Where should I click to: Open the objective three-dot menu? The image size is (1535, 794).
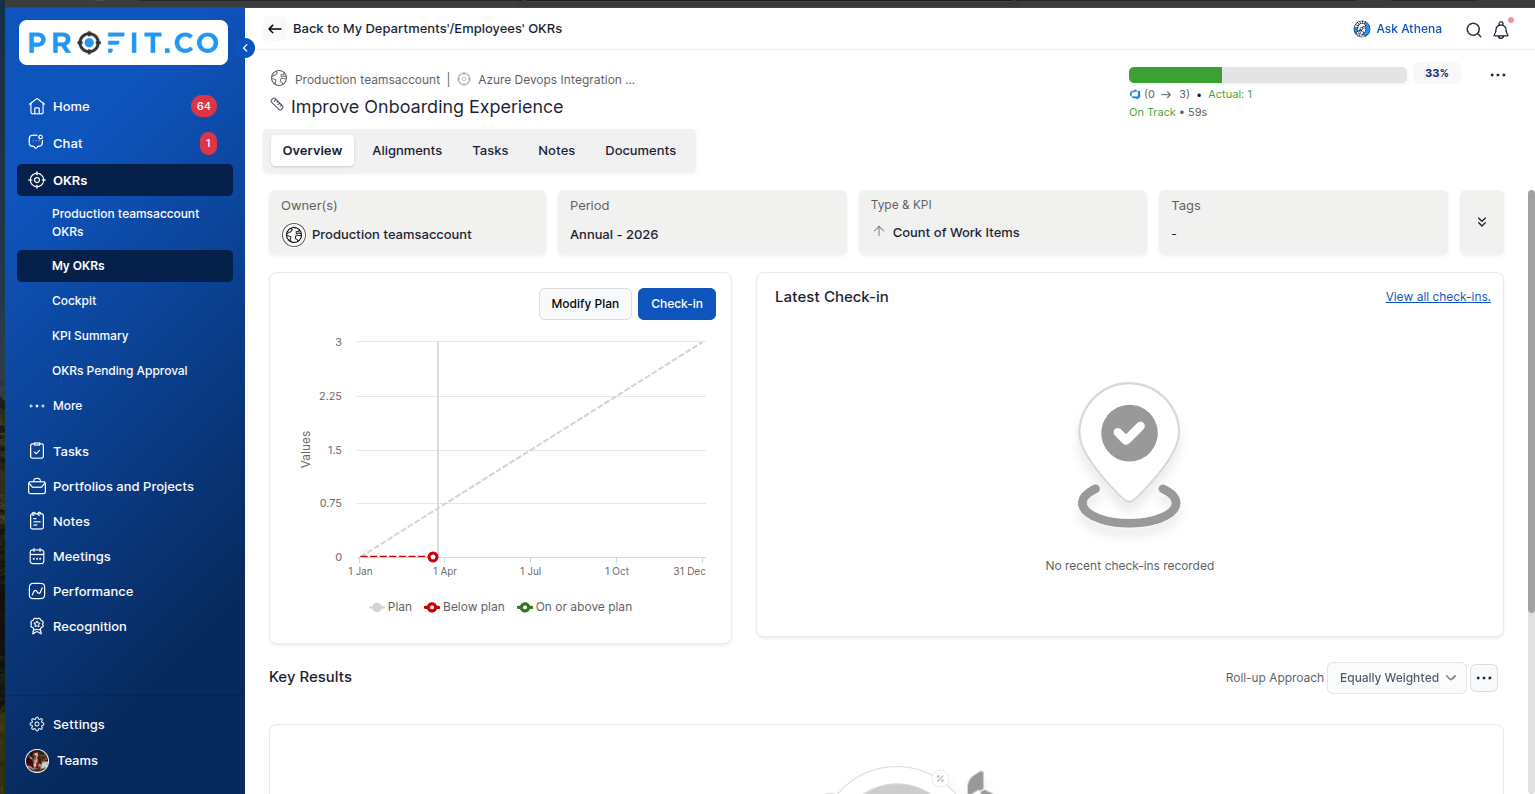tap(1497, 75)
